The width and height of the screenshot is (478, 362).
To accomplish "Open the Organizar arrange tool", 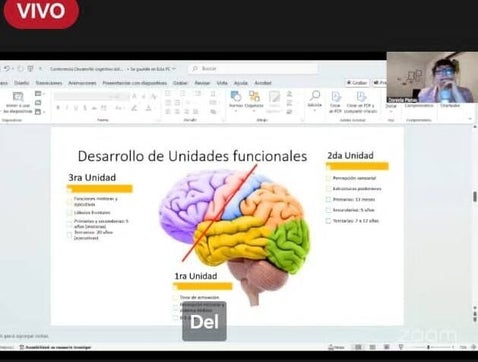I will [254, 100].
